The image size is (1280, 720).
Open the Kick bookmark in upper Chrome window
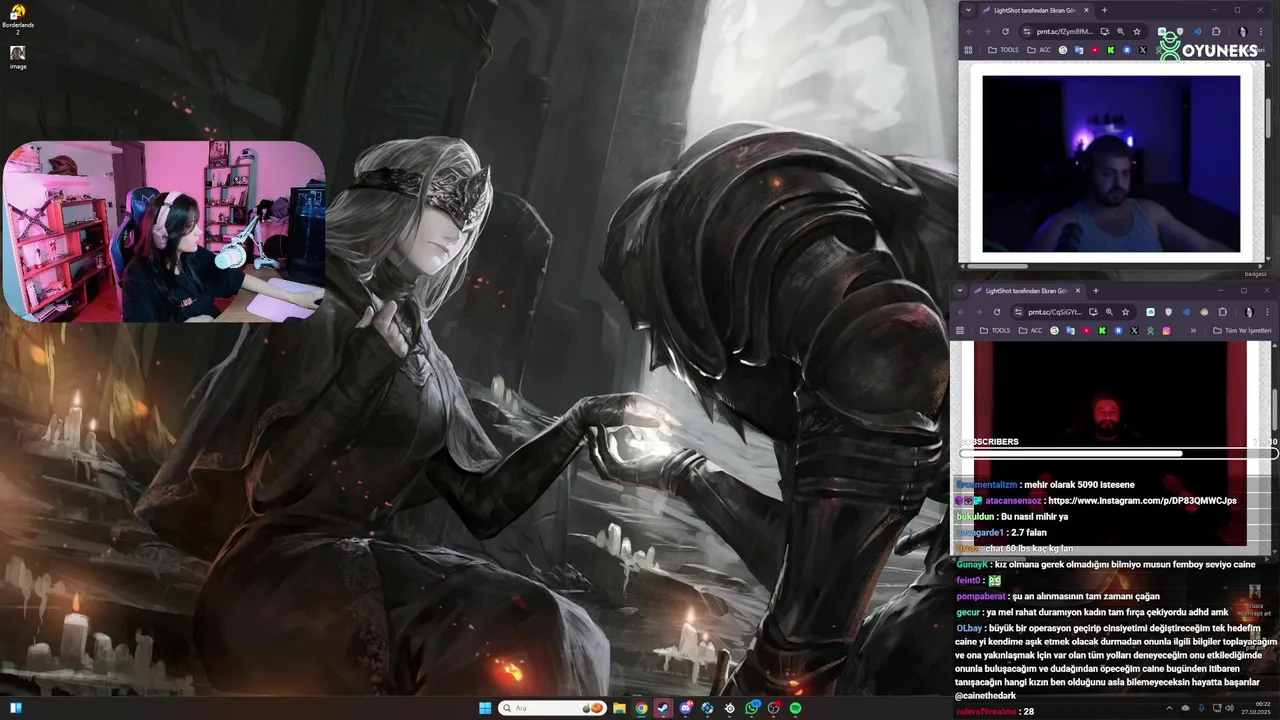[1111, 50]
